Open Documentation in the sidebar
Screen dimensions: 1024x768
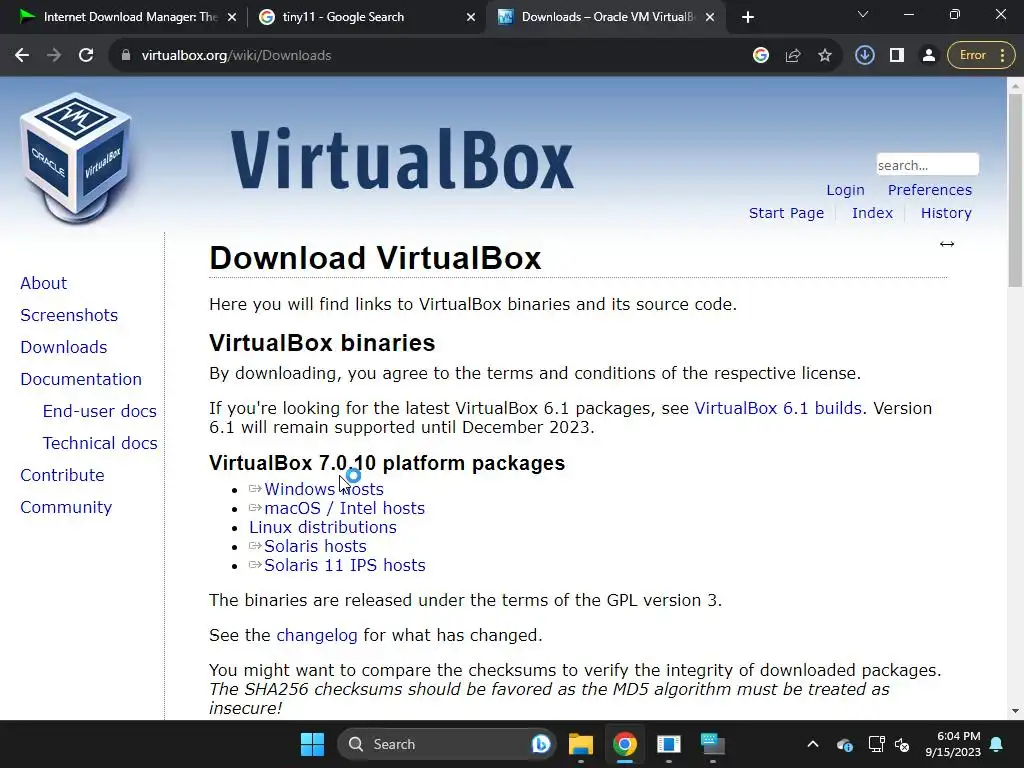(x=81, y=379)
